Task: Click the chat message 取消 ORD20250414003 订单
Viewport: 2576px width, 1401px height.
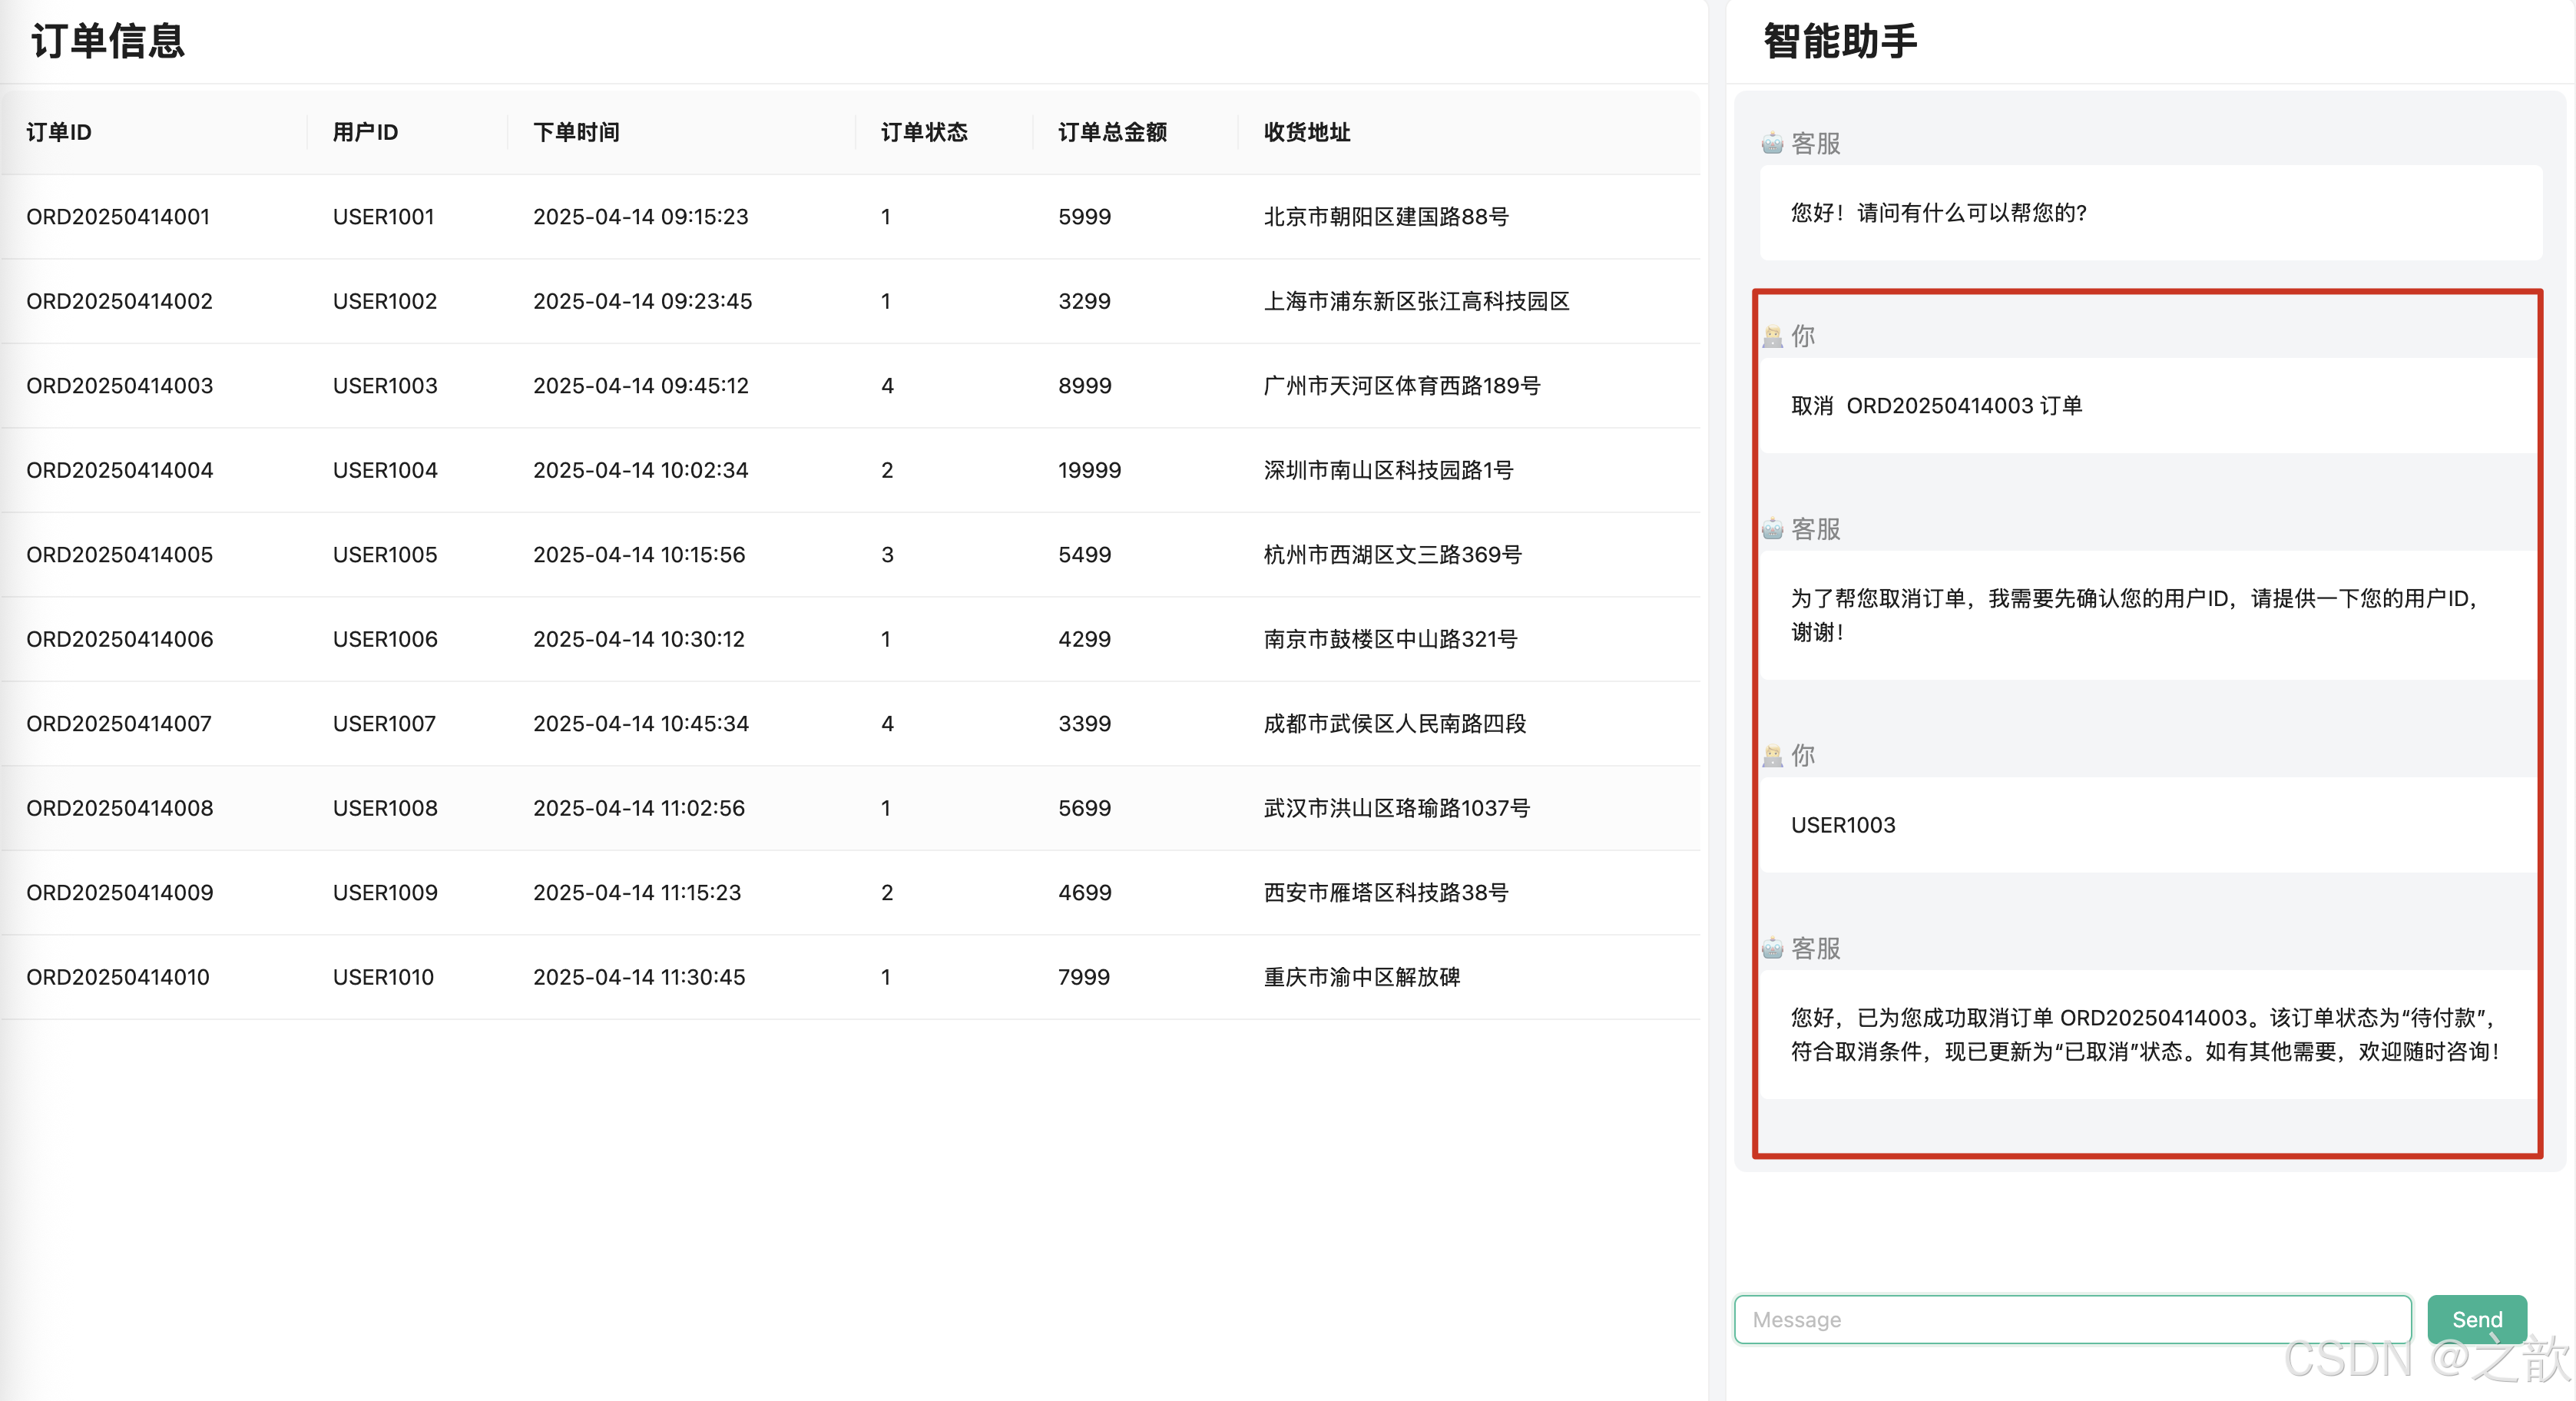Action: 1936,405
